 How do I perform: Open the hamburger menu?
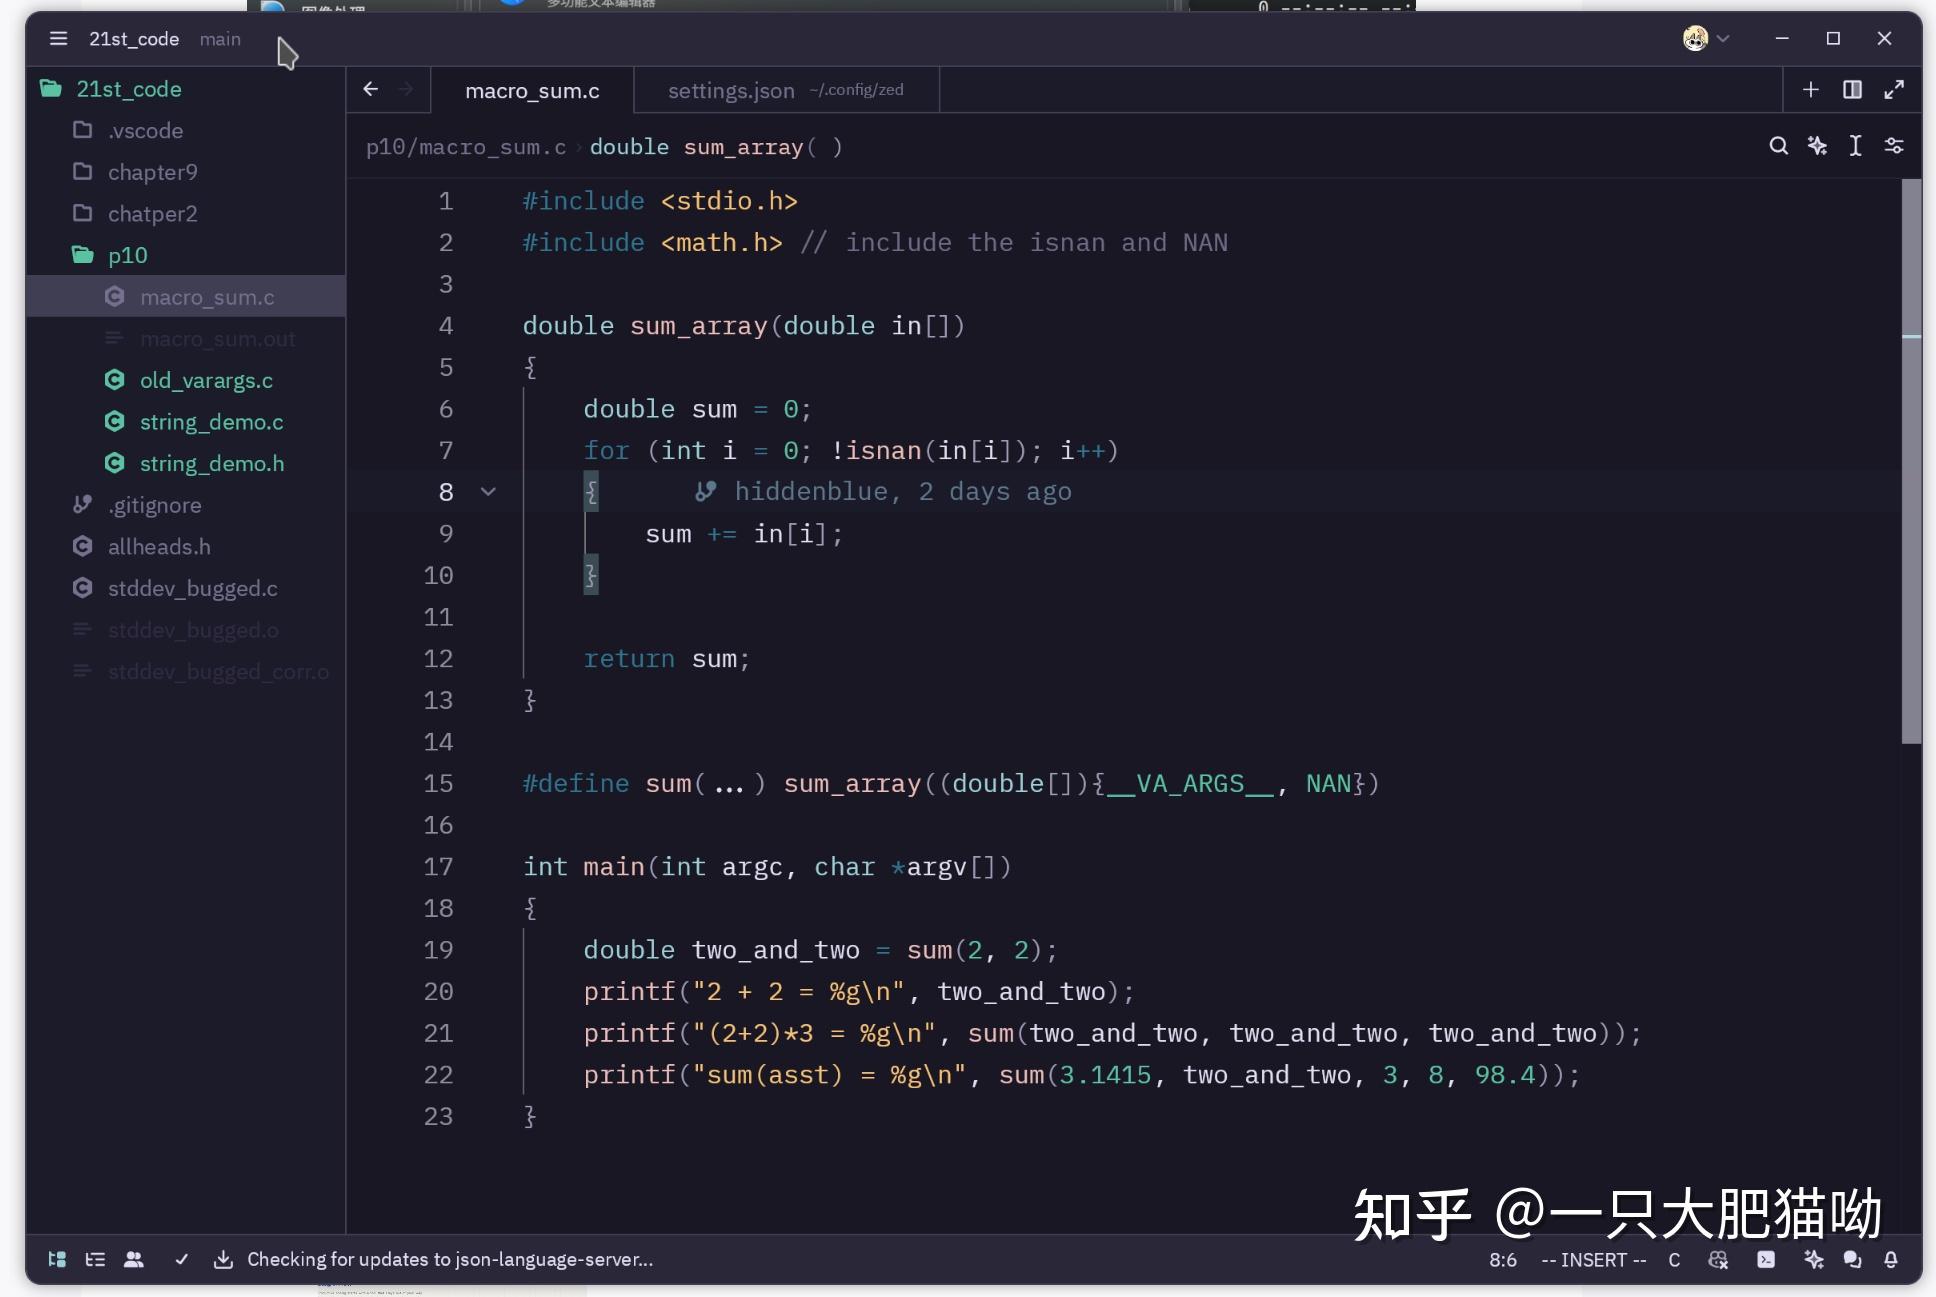[x=58, y=38]
